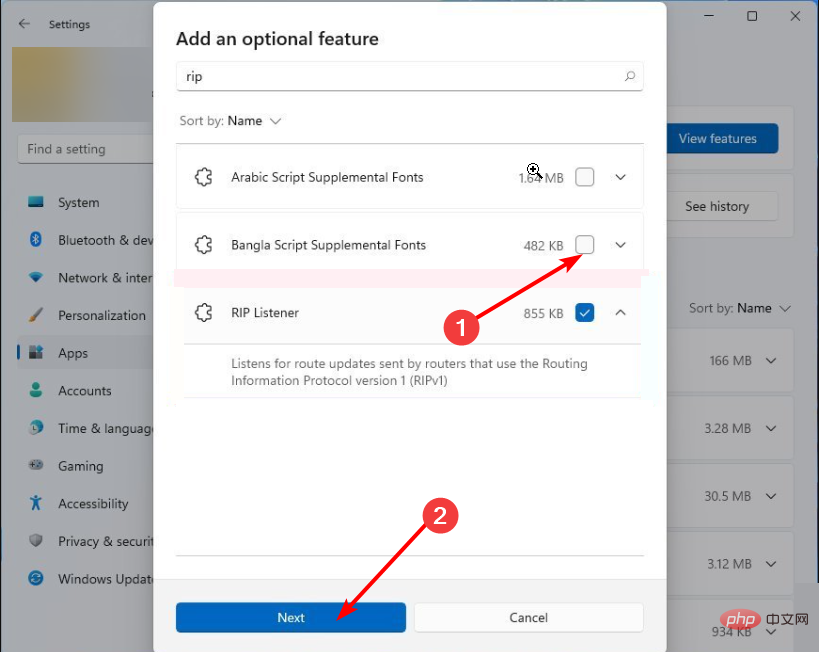Viewport: 819px width, 652px height.
Task: Expand the Bangla Script Supplemental Fonts entry
Action: [620, 245]
